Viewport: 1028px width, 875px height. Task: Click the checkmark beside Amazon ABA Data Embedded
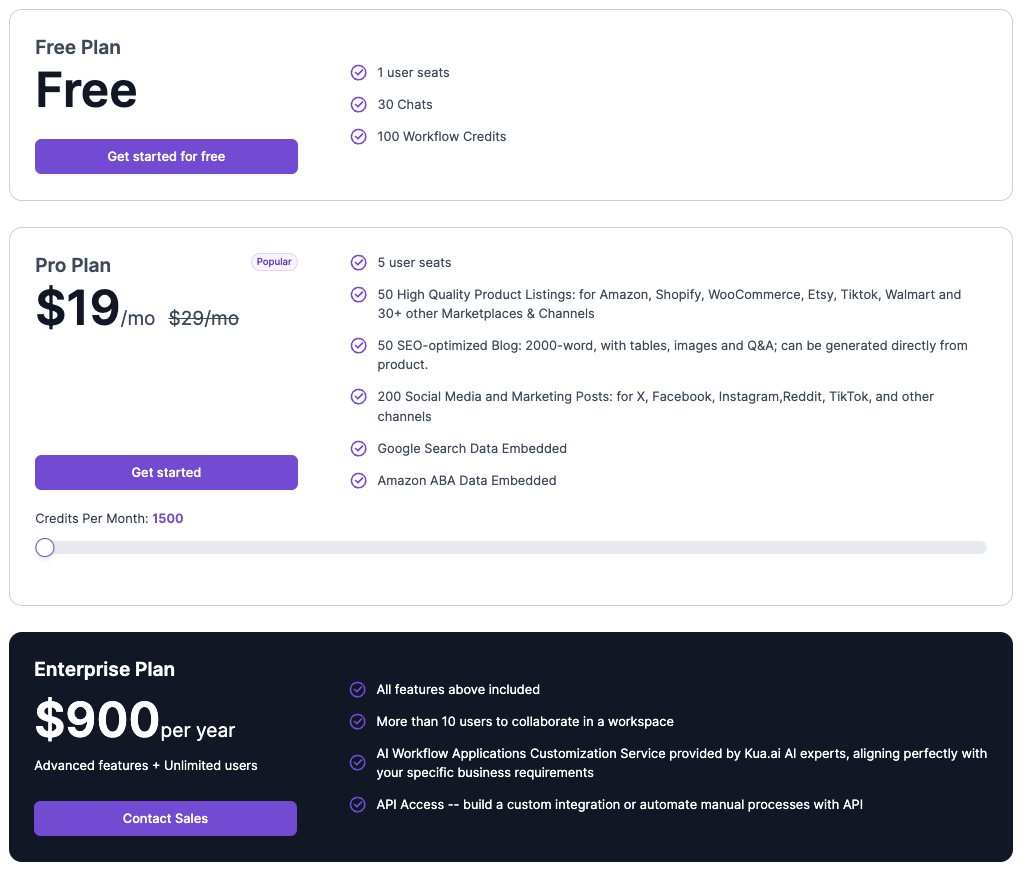point(358,481)
